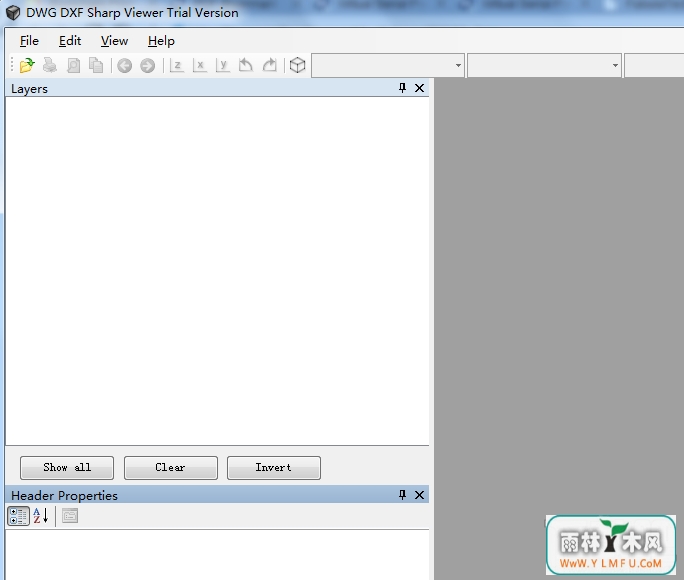The width and height of the screenshot is (684, 580).
Task: Click the third toolbar combo box
Action: 654,65
